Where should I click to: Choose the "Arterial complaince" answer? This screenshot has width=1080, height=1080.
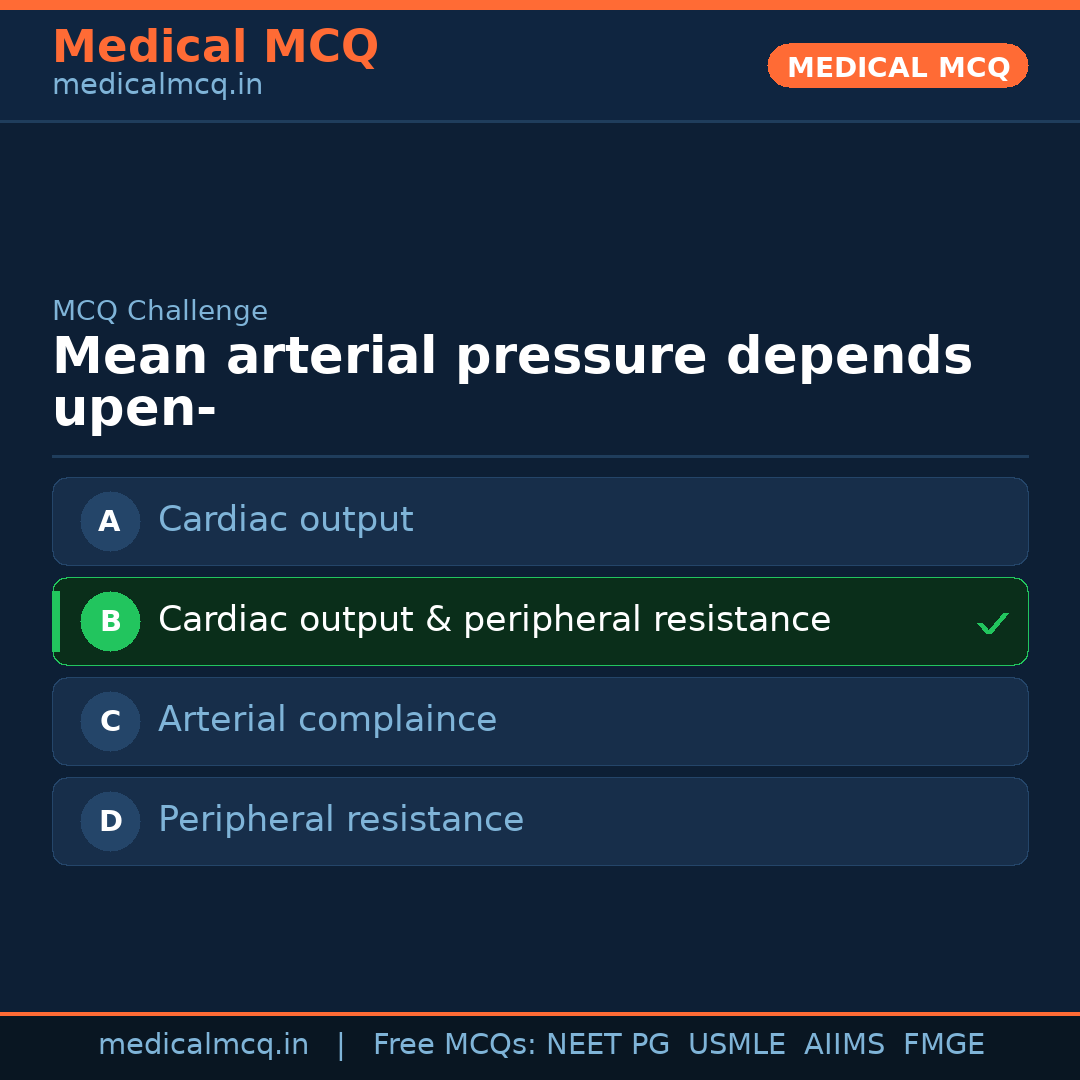327,720
